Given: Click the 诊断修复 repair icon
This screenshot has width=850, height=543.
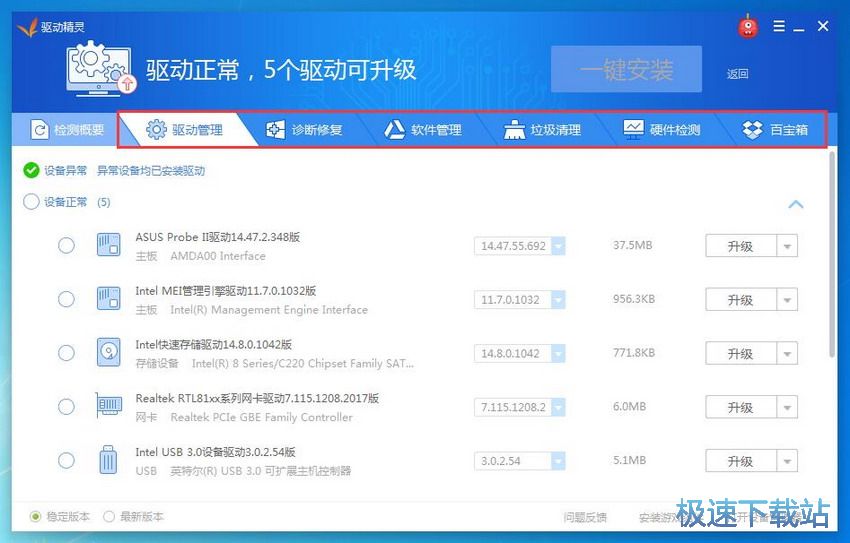Looking at the screenshot, I should [275, 130].
